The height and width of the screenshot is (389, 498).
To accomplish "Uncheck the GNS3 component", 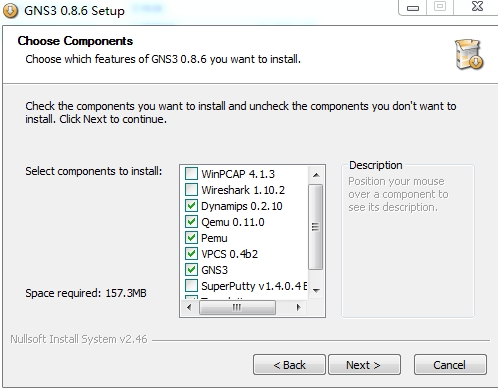I will coord(191,270).
